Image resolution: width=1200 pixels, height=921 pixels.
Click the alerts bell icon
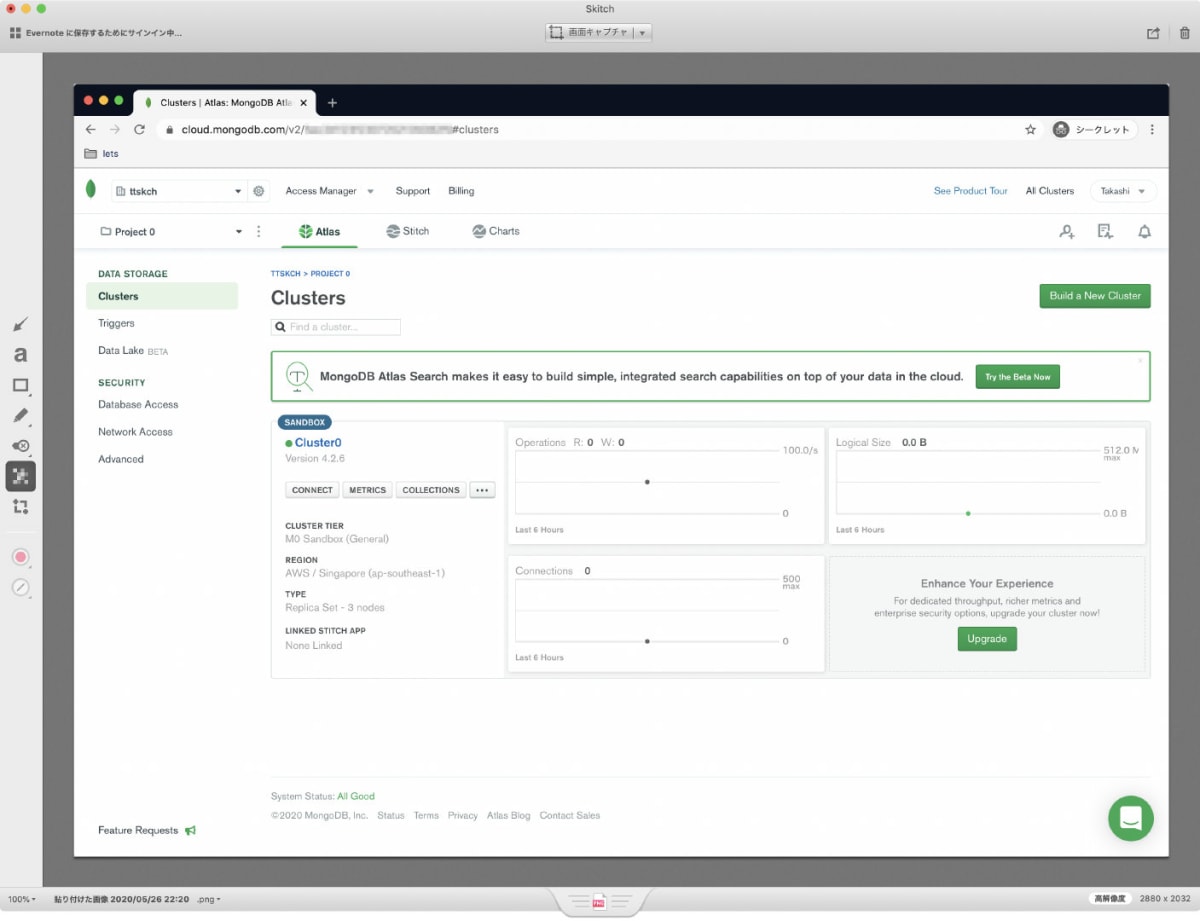coord(1144,231)
